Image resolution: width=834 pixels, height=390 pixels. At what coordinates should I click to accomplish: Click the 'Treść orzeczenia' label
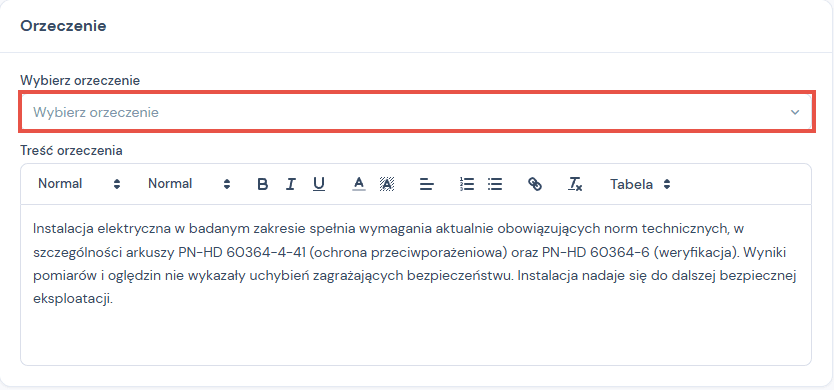pos(71,151)
